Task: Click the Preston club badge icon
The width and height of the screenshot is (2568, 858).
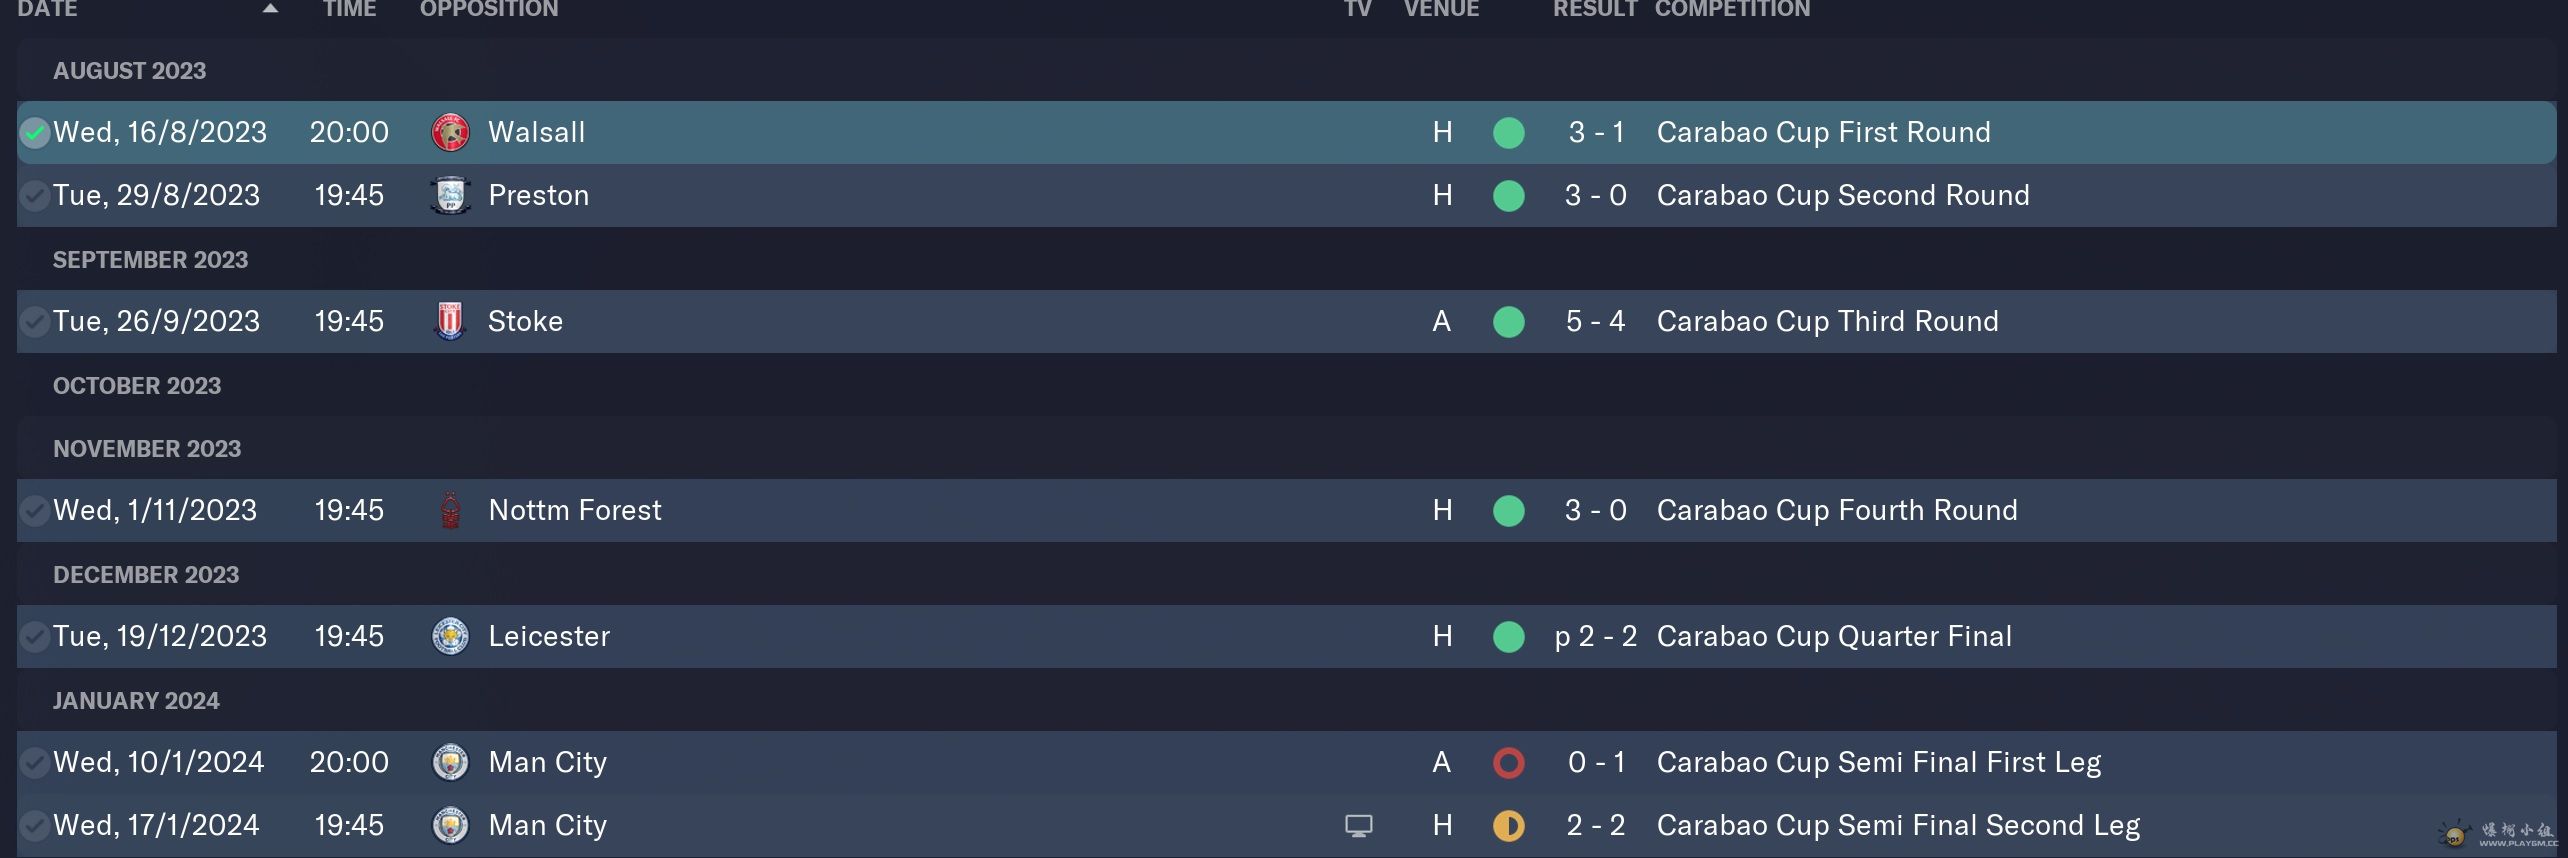Action: coord(450,195)
